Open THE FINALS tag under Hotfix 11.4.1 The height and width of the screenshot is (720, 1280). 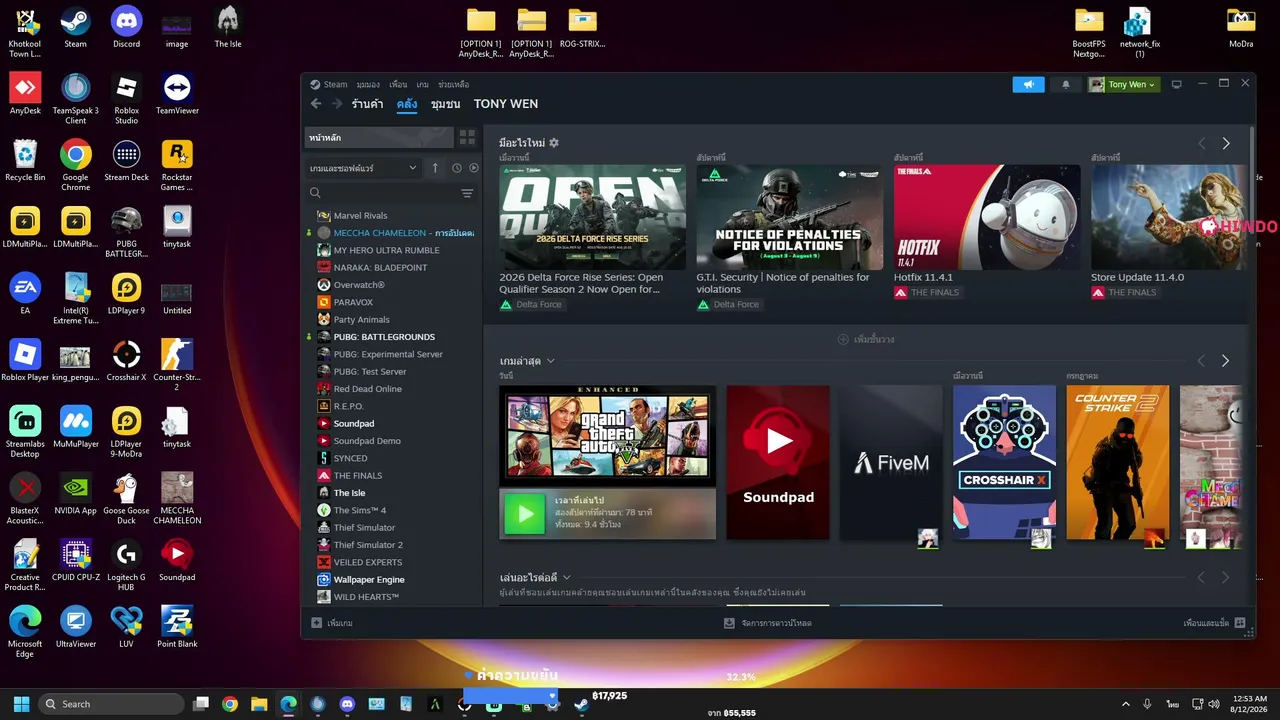pos(927,292)
